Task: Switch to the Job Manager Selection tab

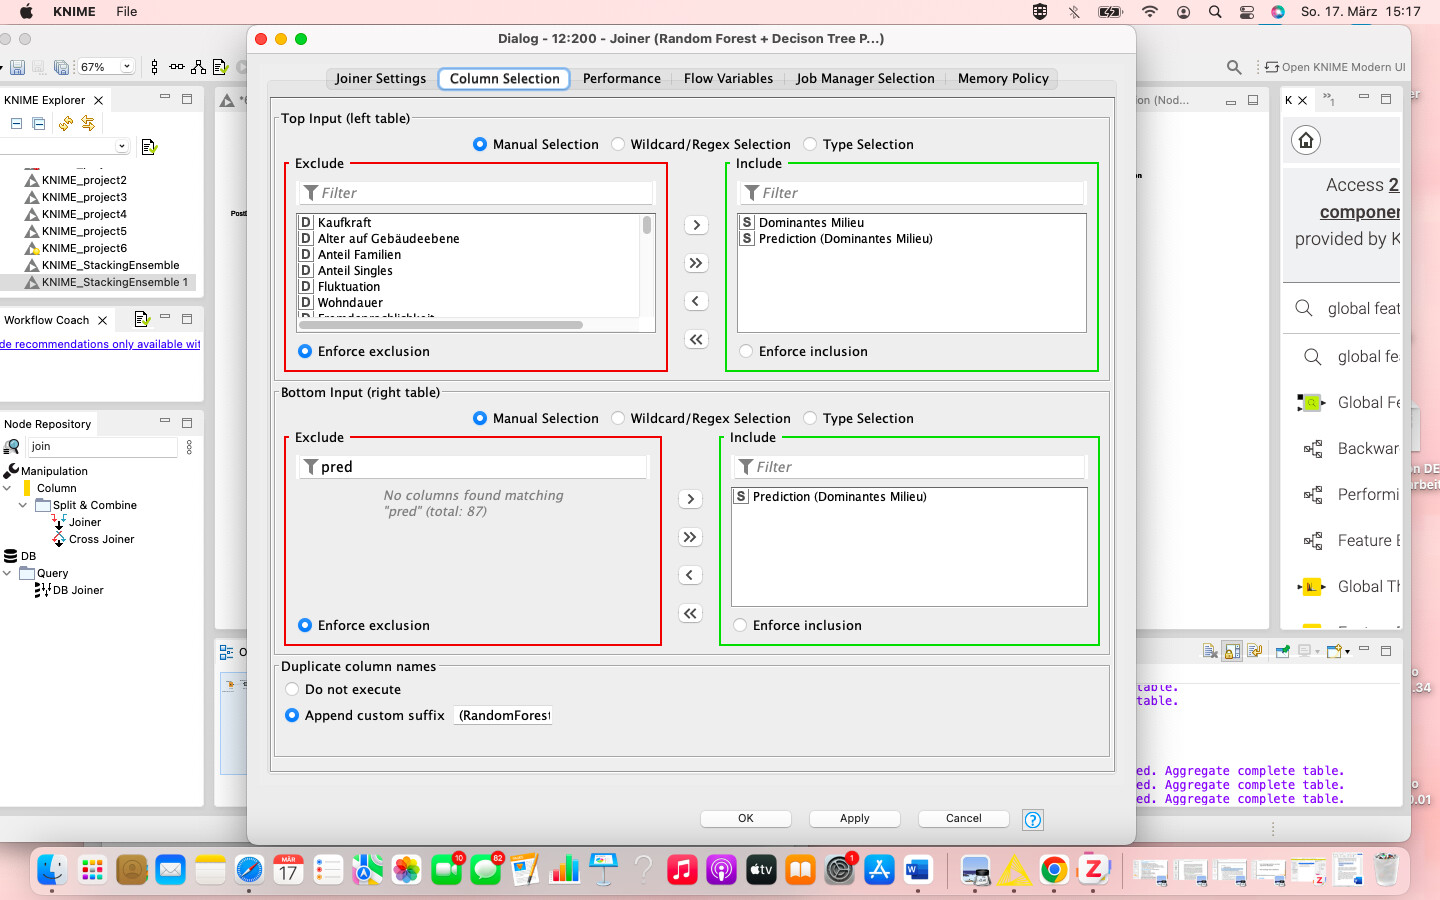Action: point(865,78)
